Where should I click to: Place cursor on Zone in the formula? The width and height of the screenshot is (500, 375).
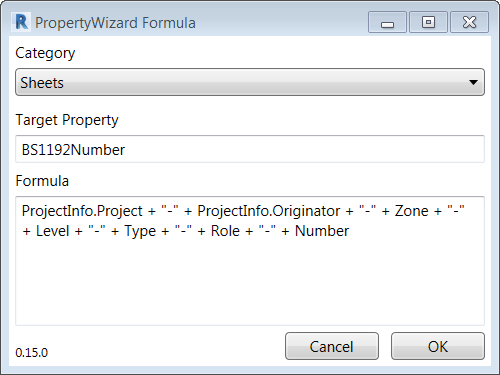pos(412,211)
